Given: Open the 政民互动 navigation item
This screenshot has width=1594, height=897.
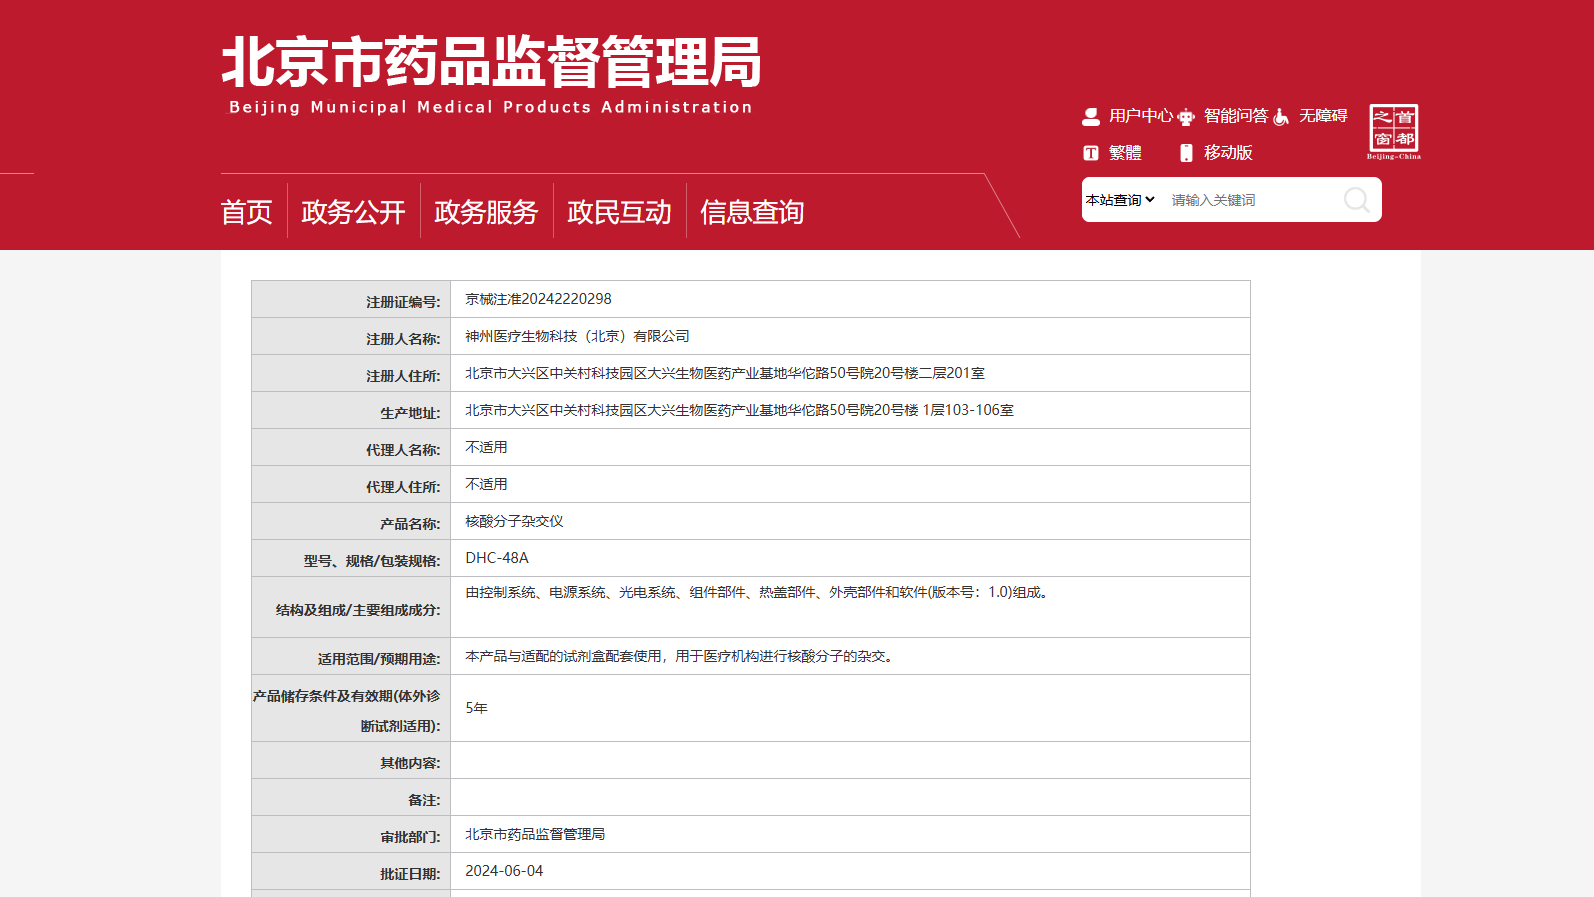Looking at the screenshot, I should 620,212.
